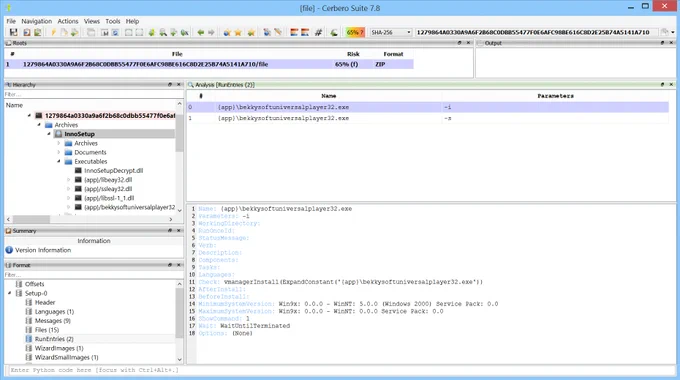Select Files (15) in Format tree

47,330
